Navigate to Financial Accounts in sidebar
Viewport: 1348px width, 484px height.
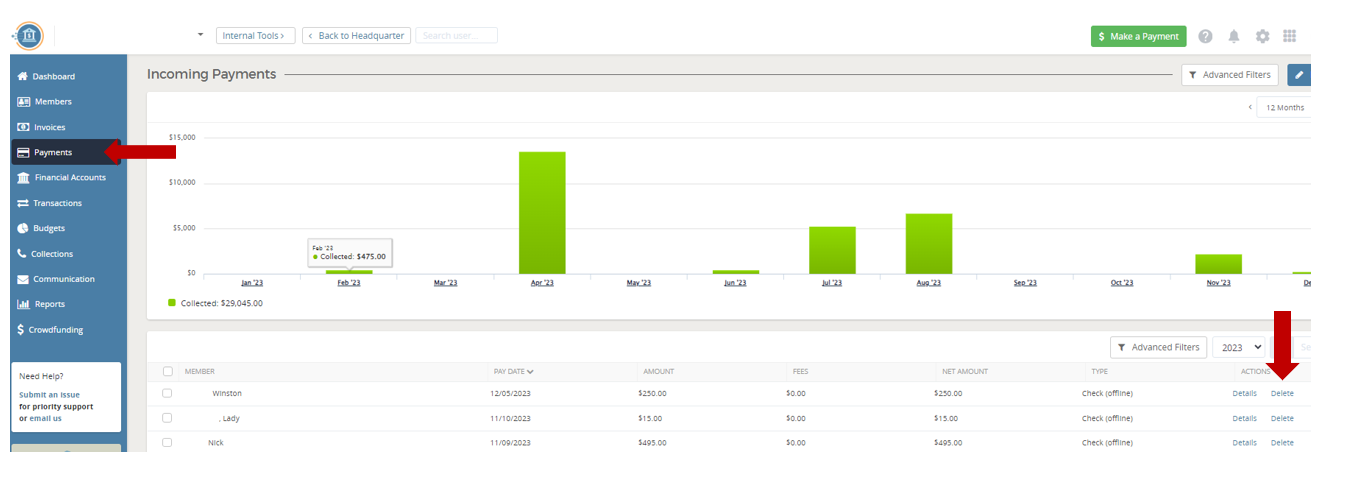tap(69, 178)
